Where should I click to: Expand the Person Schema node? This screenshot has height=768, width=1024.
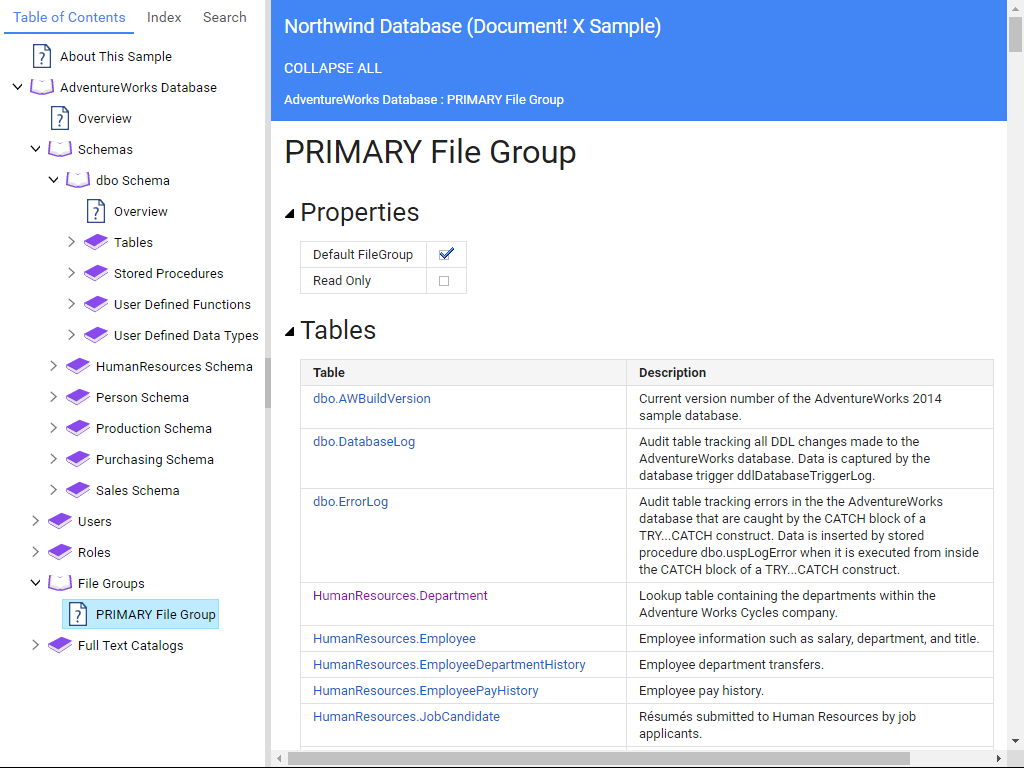pyautogui.click(x=54, y=397)
